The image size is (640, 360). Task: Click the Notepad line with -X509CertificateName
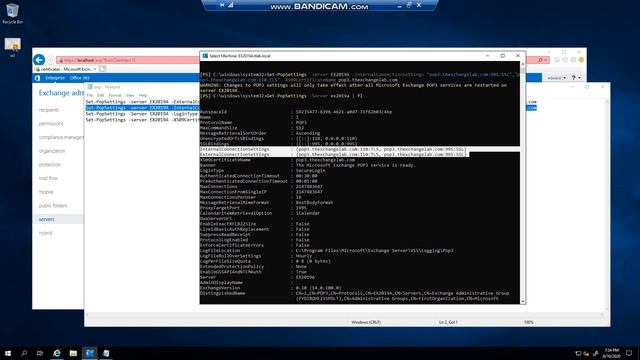pos(142,120)
